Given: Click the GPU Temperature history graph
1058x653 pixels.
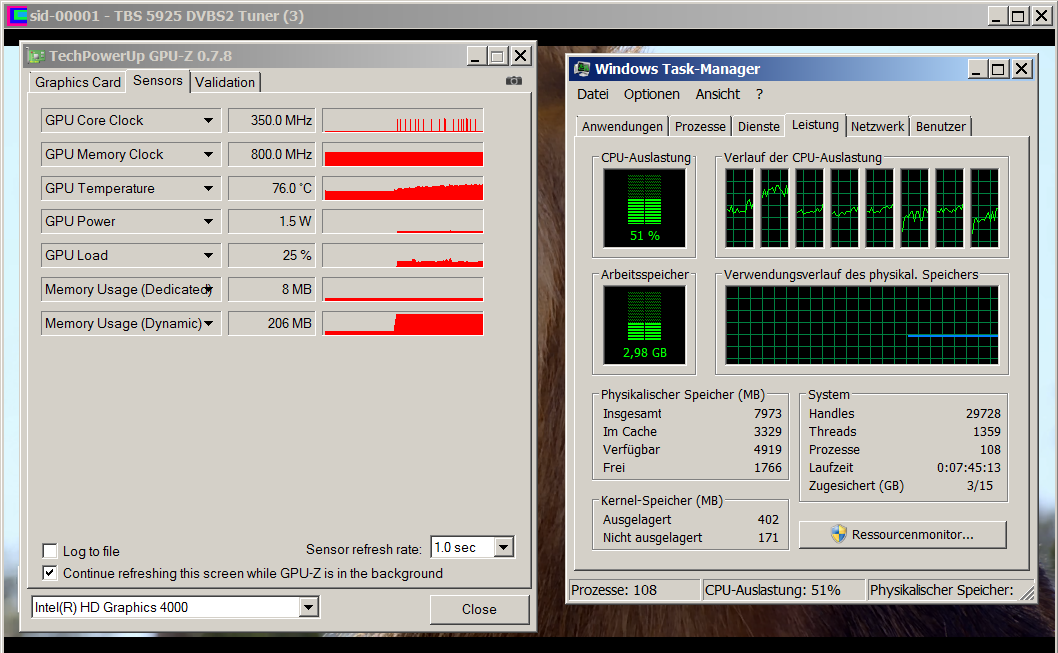Looking at the screenshot, I should (403, 188).
